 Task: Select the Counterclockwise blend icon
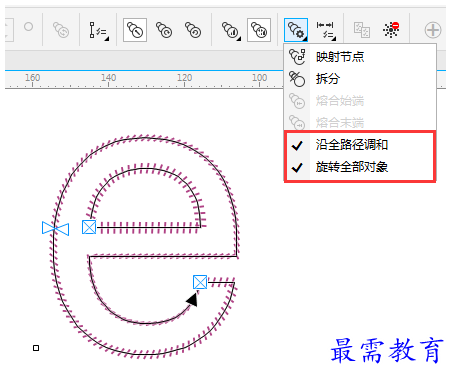(193, 30)
